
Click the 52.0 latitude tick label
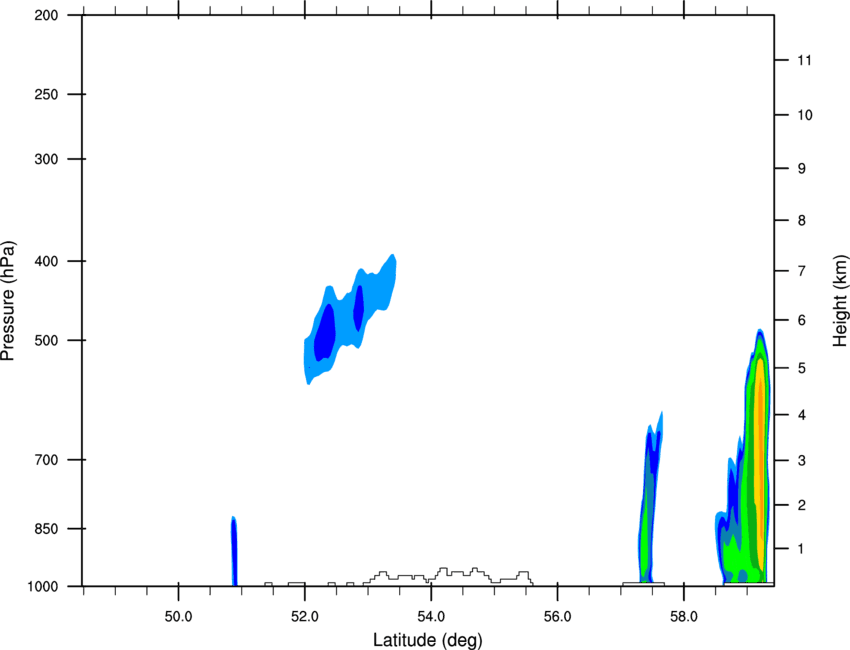point(305,617)
